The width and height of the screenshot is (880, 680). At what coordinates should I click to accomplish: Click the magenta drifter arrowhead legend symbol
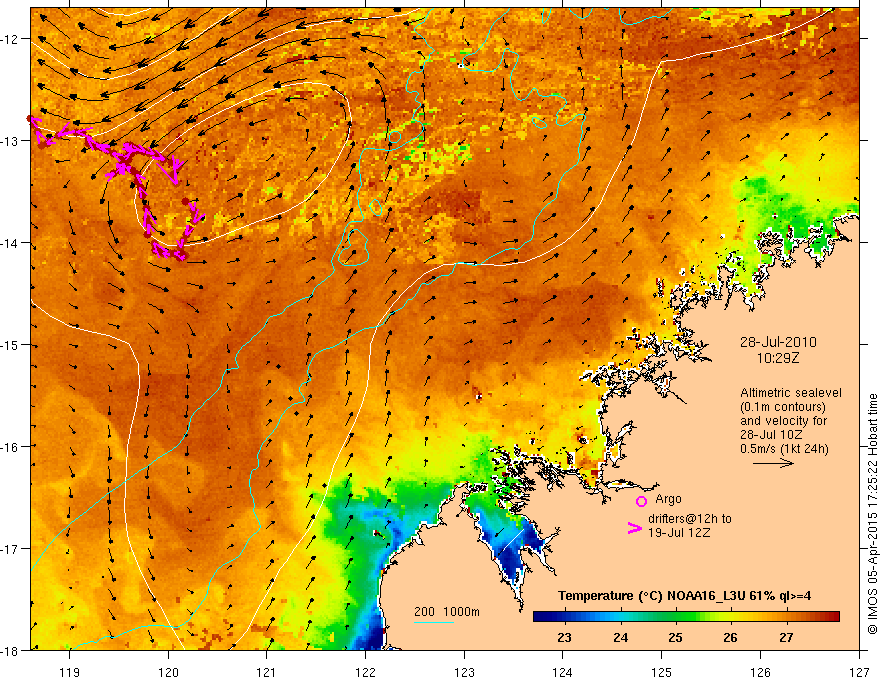click(x=634, y=528)
